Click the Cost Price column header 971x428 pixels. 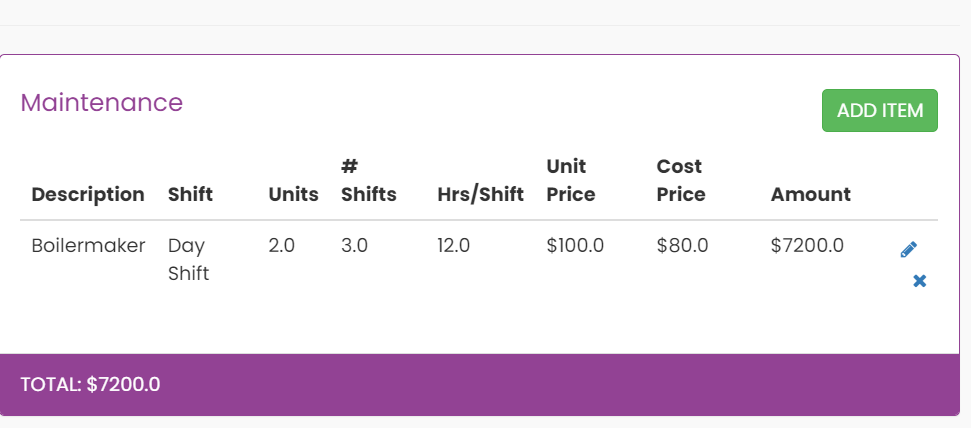[x=681, y=180]
